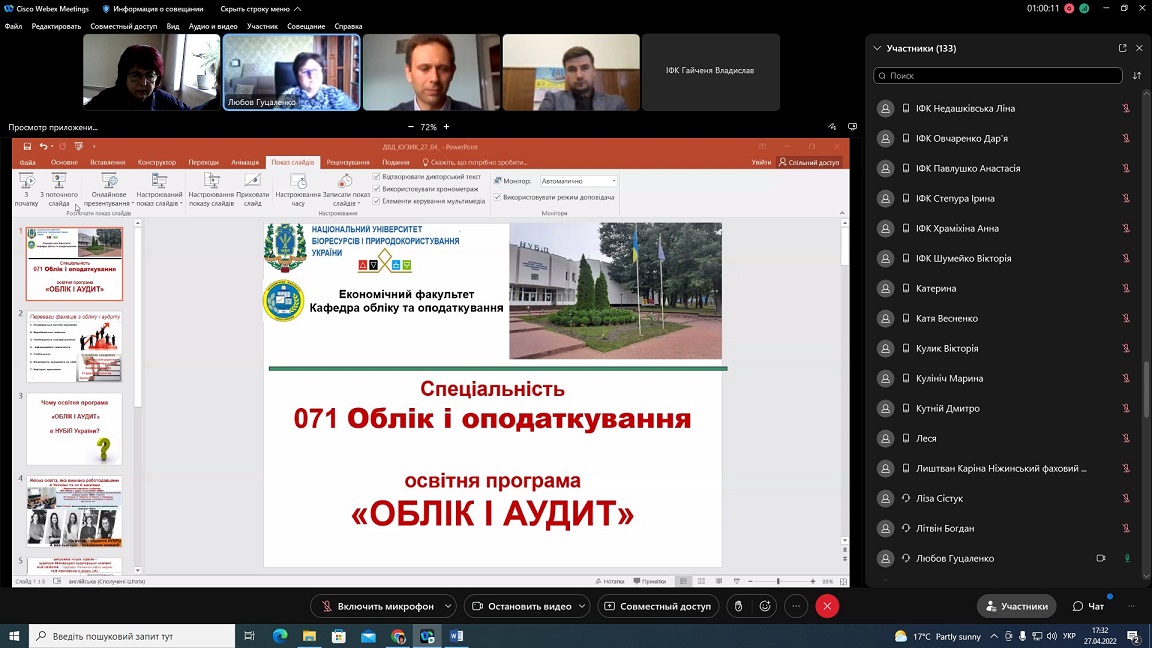This screenshot has height=648, width=1152.
Task: Click PowerPoint save icon in title bar
Action: pos(27,146)
